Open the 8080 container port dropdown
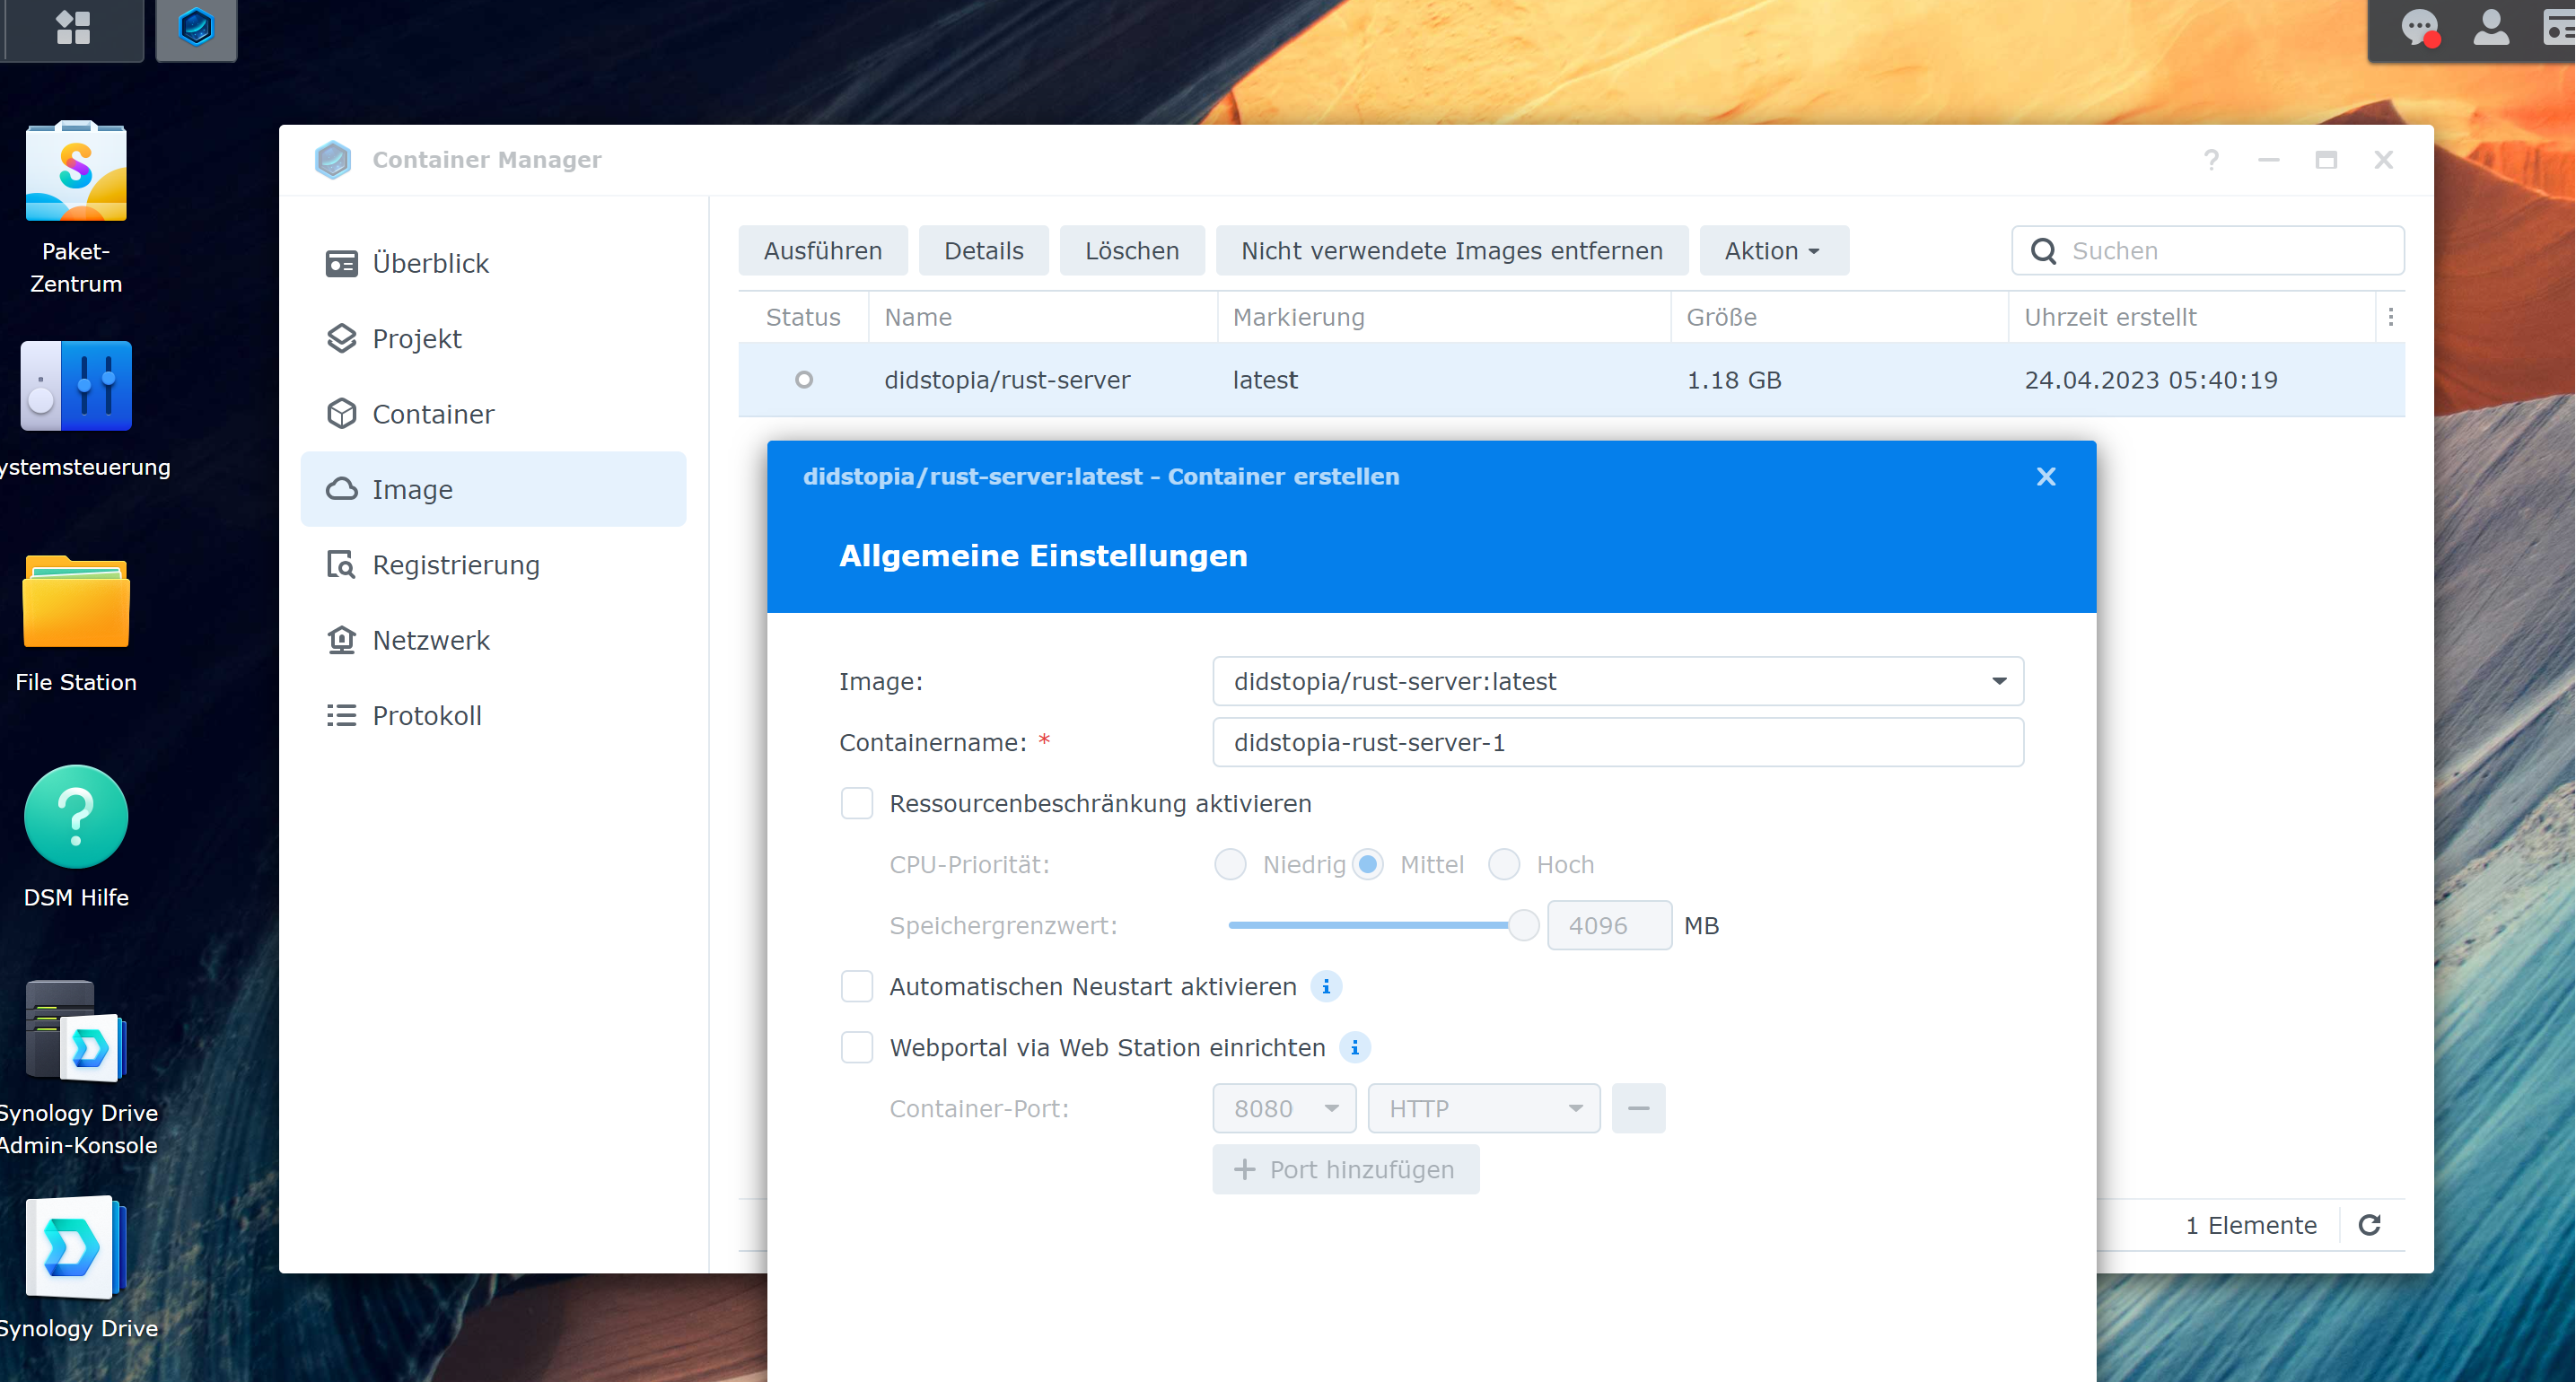Viewport: 2576px width, 1382px height. click(1284, 1109)
